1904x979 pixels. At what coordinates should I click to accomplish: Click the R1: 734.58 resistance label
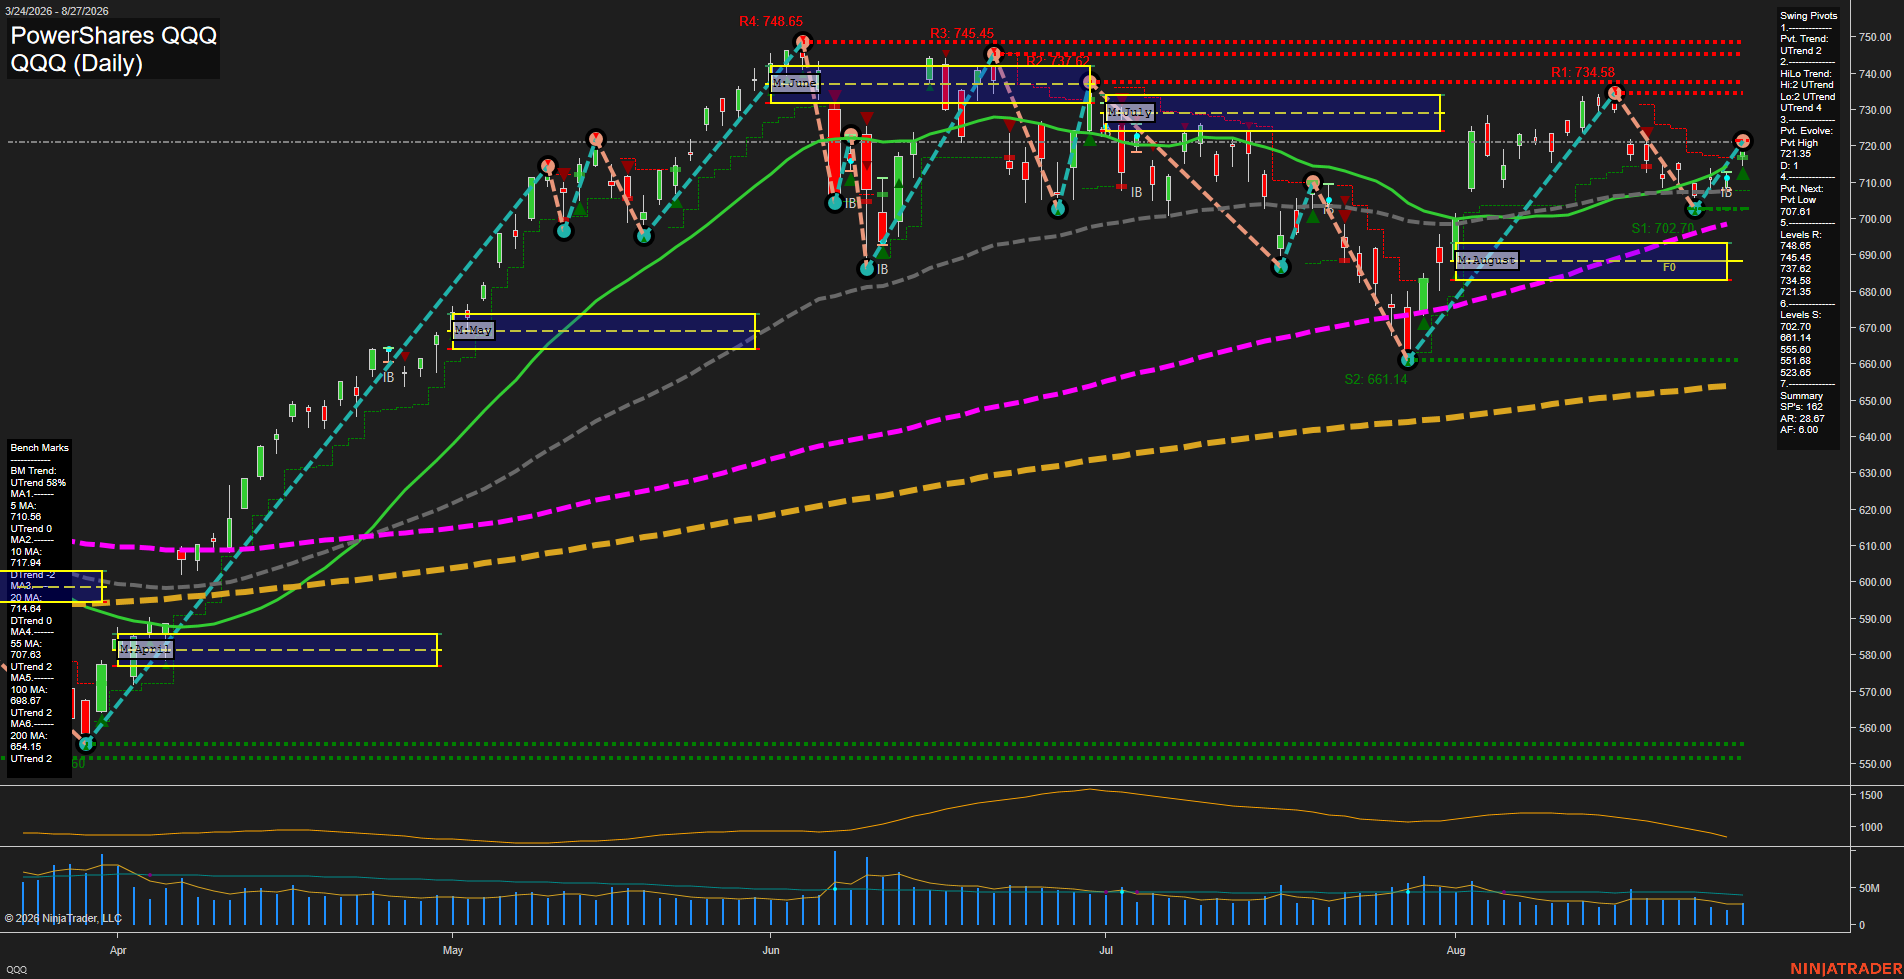pyautogui.click(x=1583, y=73)
